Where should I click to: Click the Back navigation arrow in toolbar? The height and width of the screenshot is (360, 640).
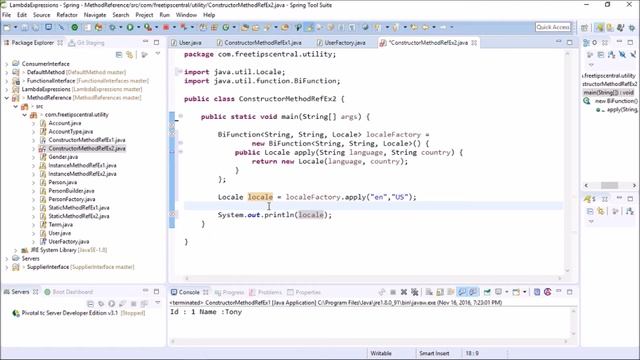pos(426,27)
